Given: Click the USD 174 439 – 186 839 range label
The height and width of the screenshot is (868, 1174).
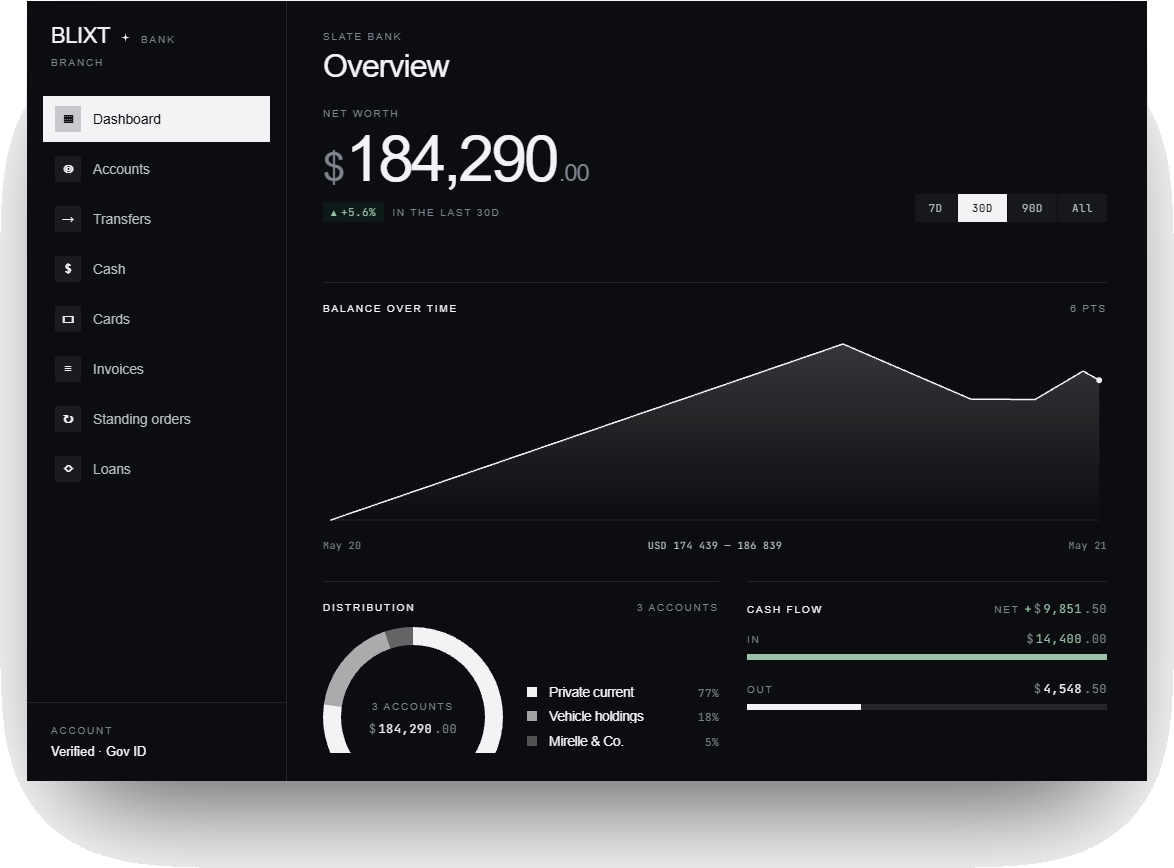Looking at the screenshot, I should coord(714,545).
